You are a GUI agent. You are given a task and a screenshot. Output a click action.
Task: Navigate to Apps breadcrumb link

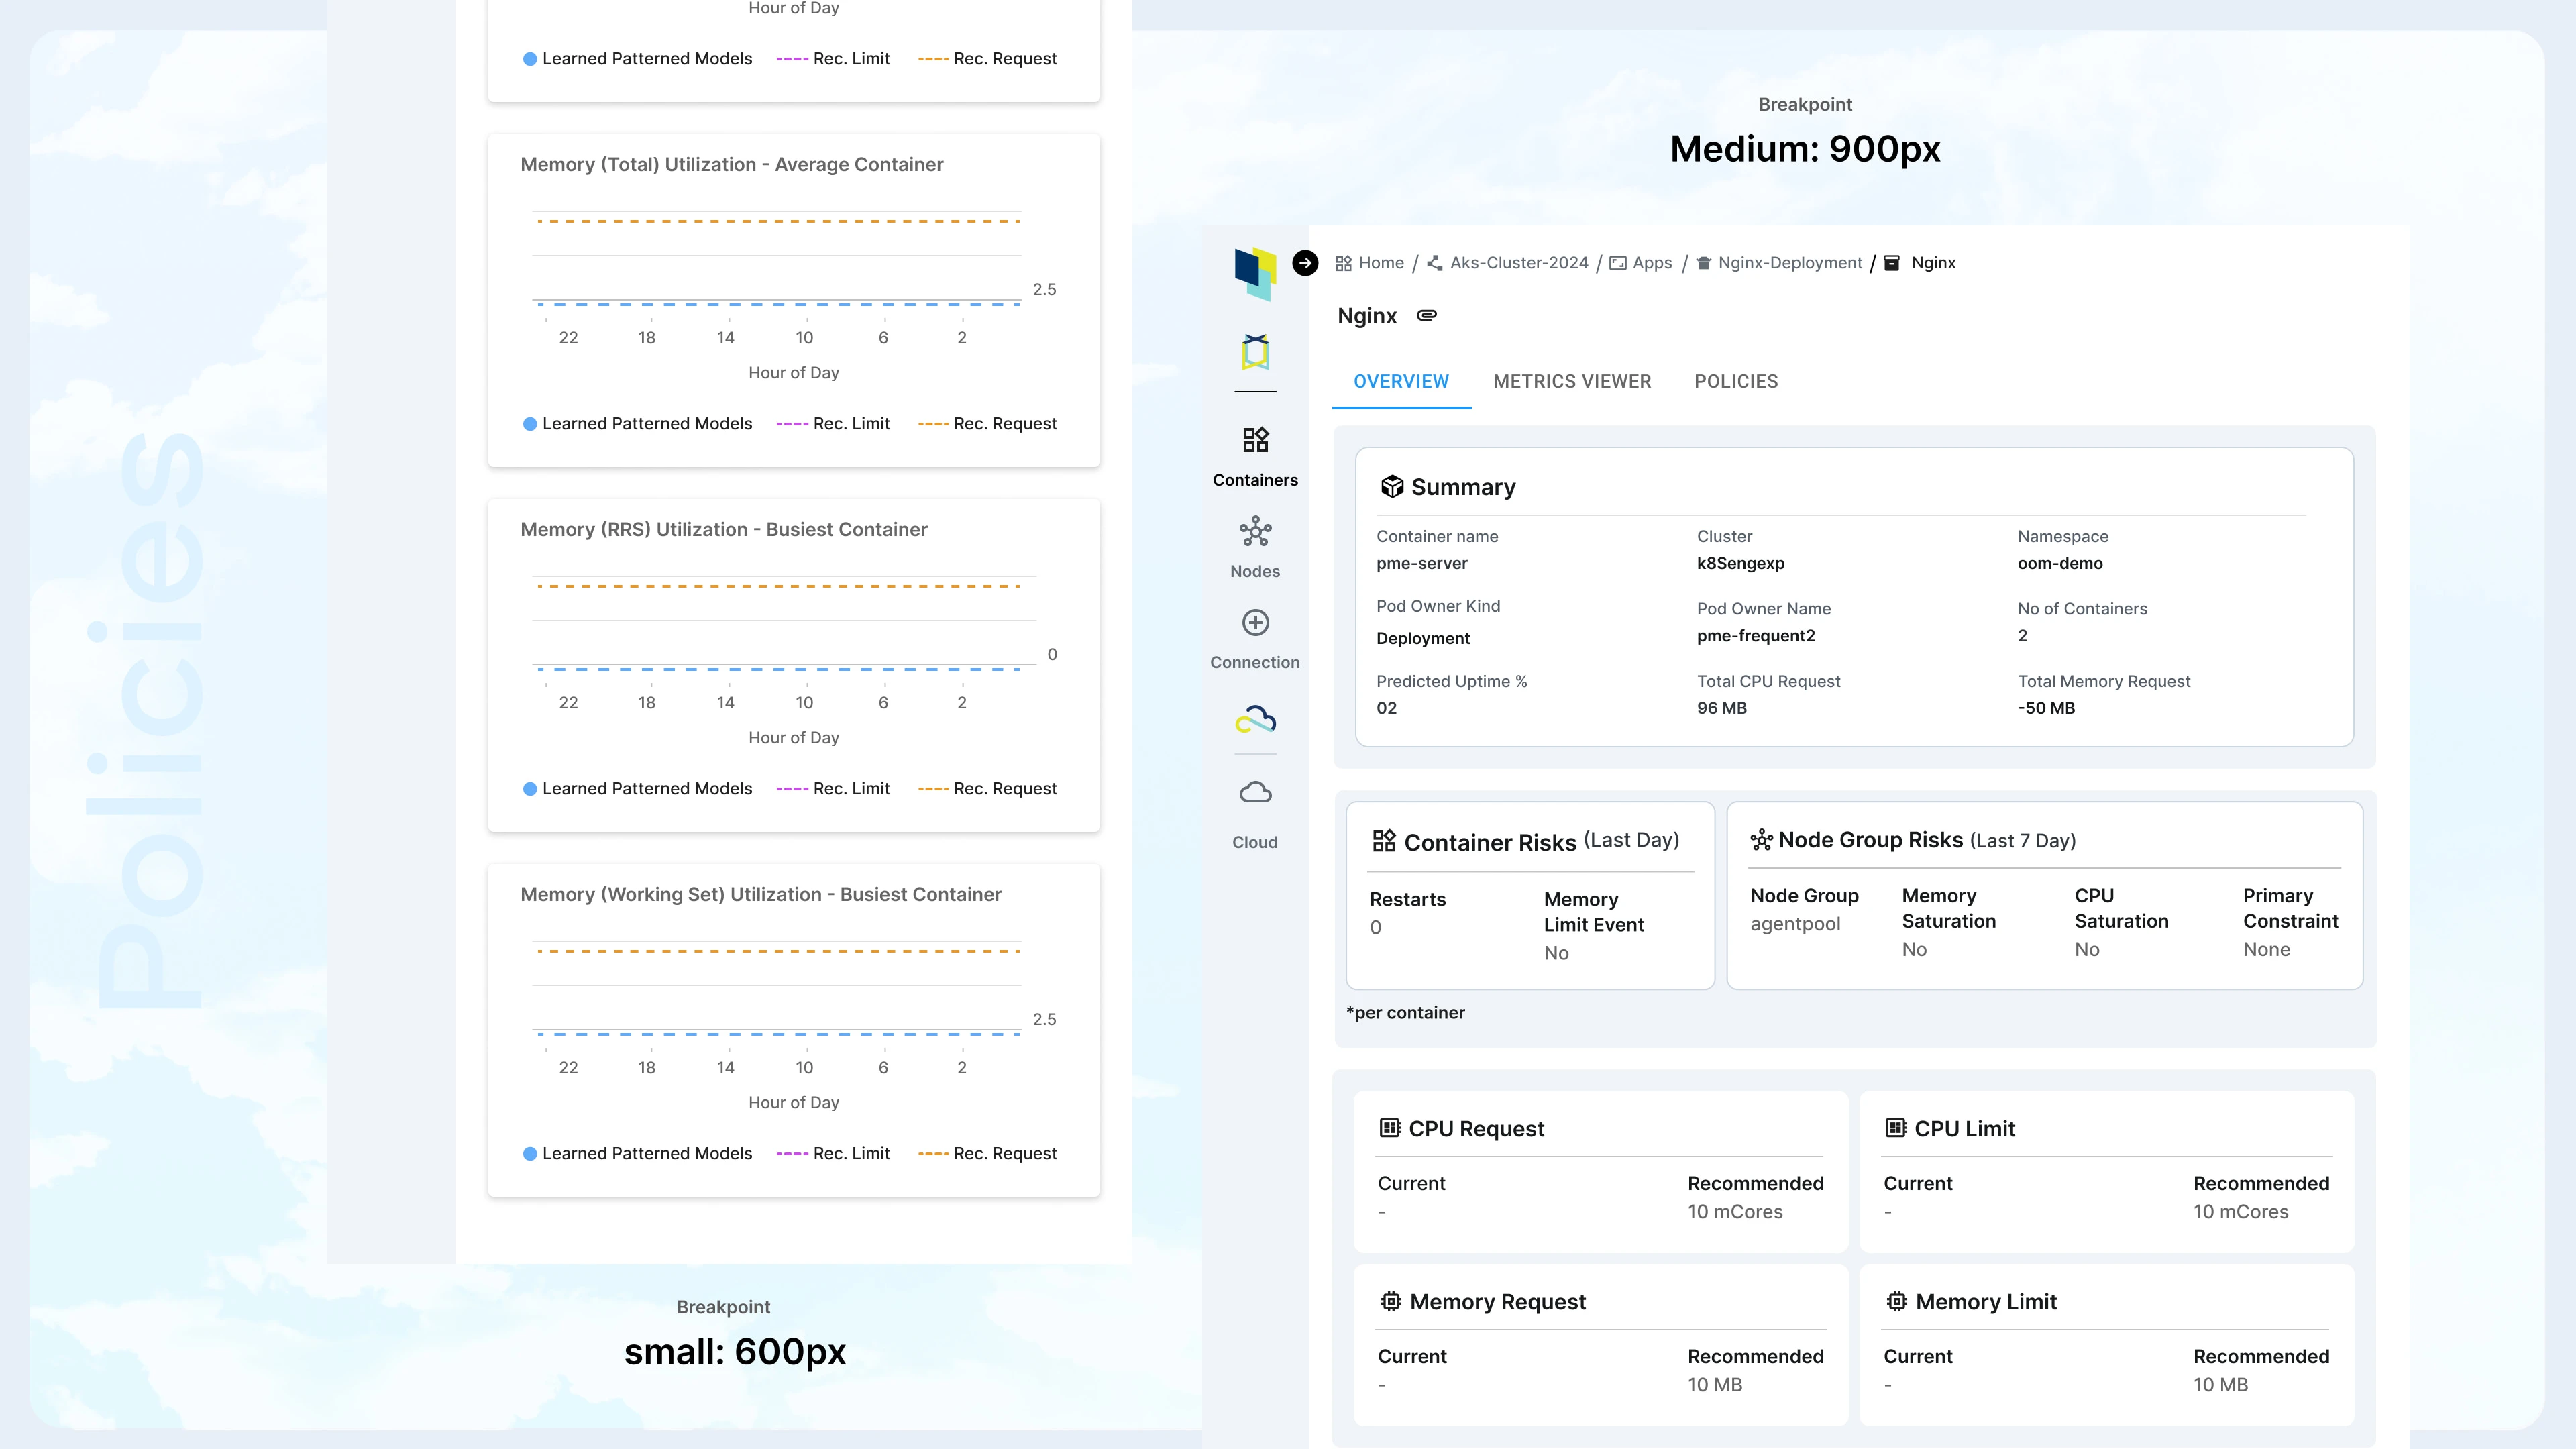click(x=1651, y=262)
